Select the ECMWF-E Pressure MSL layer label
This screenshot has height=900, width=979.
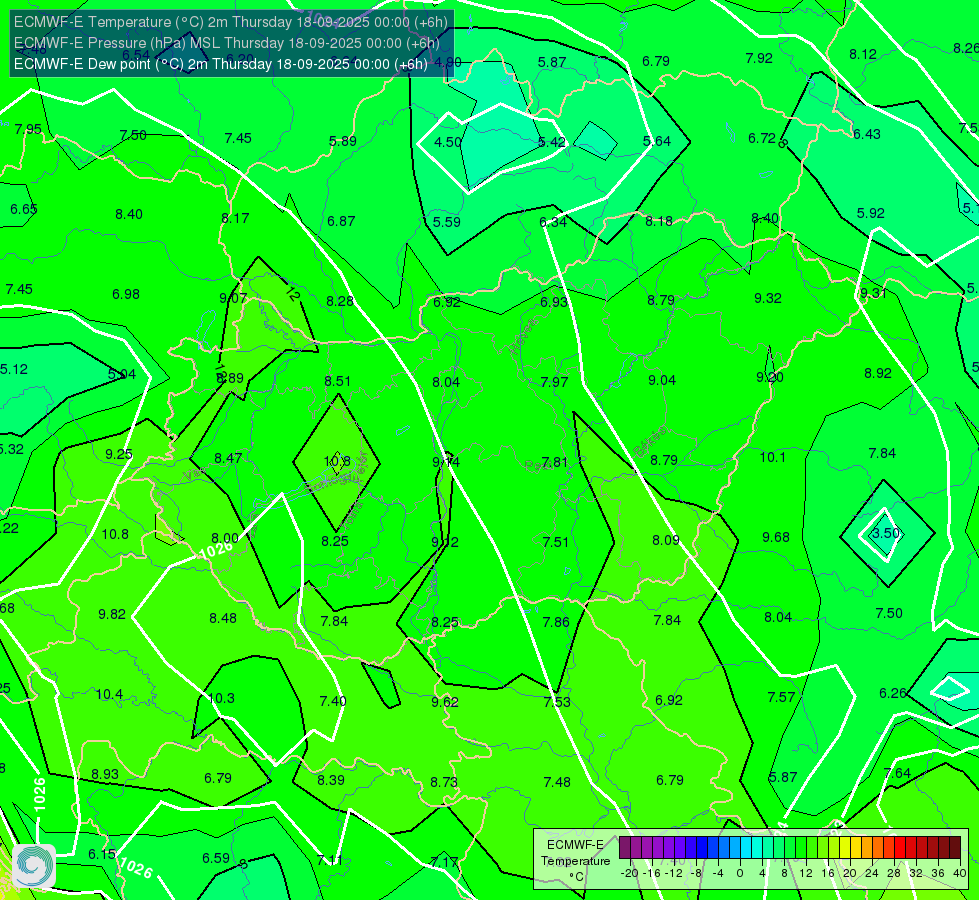point(227,43)
